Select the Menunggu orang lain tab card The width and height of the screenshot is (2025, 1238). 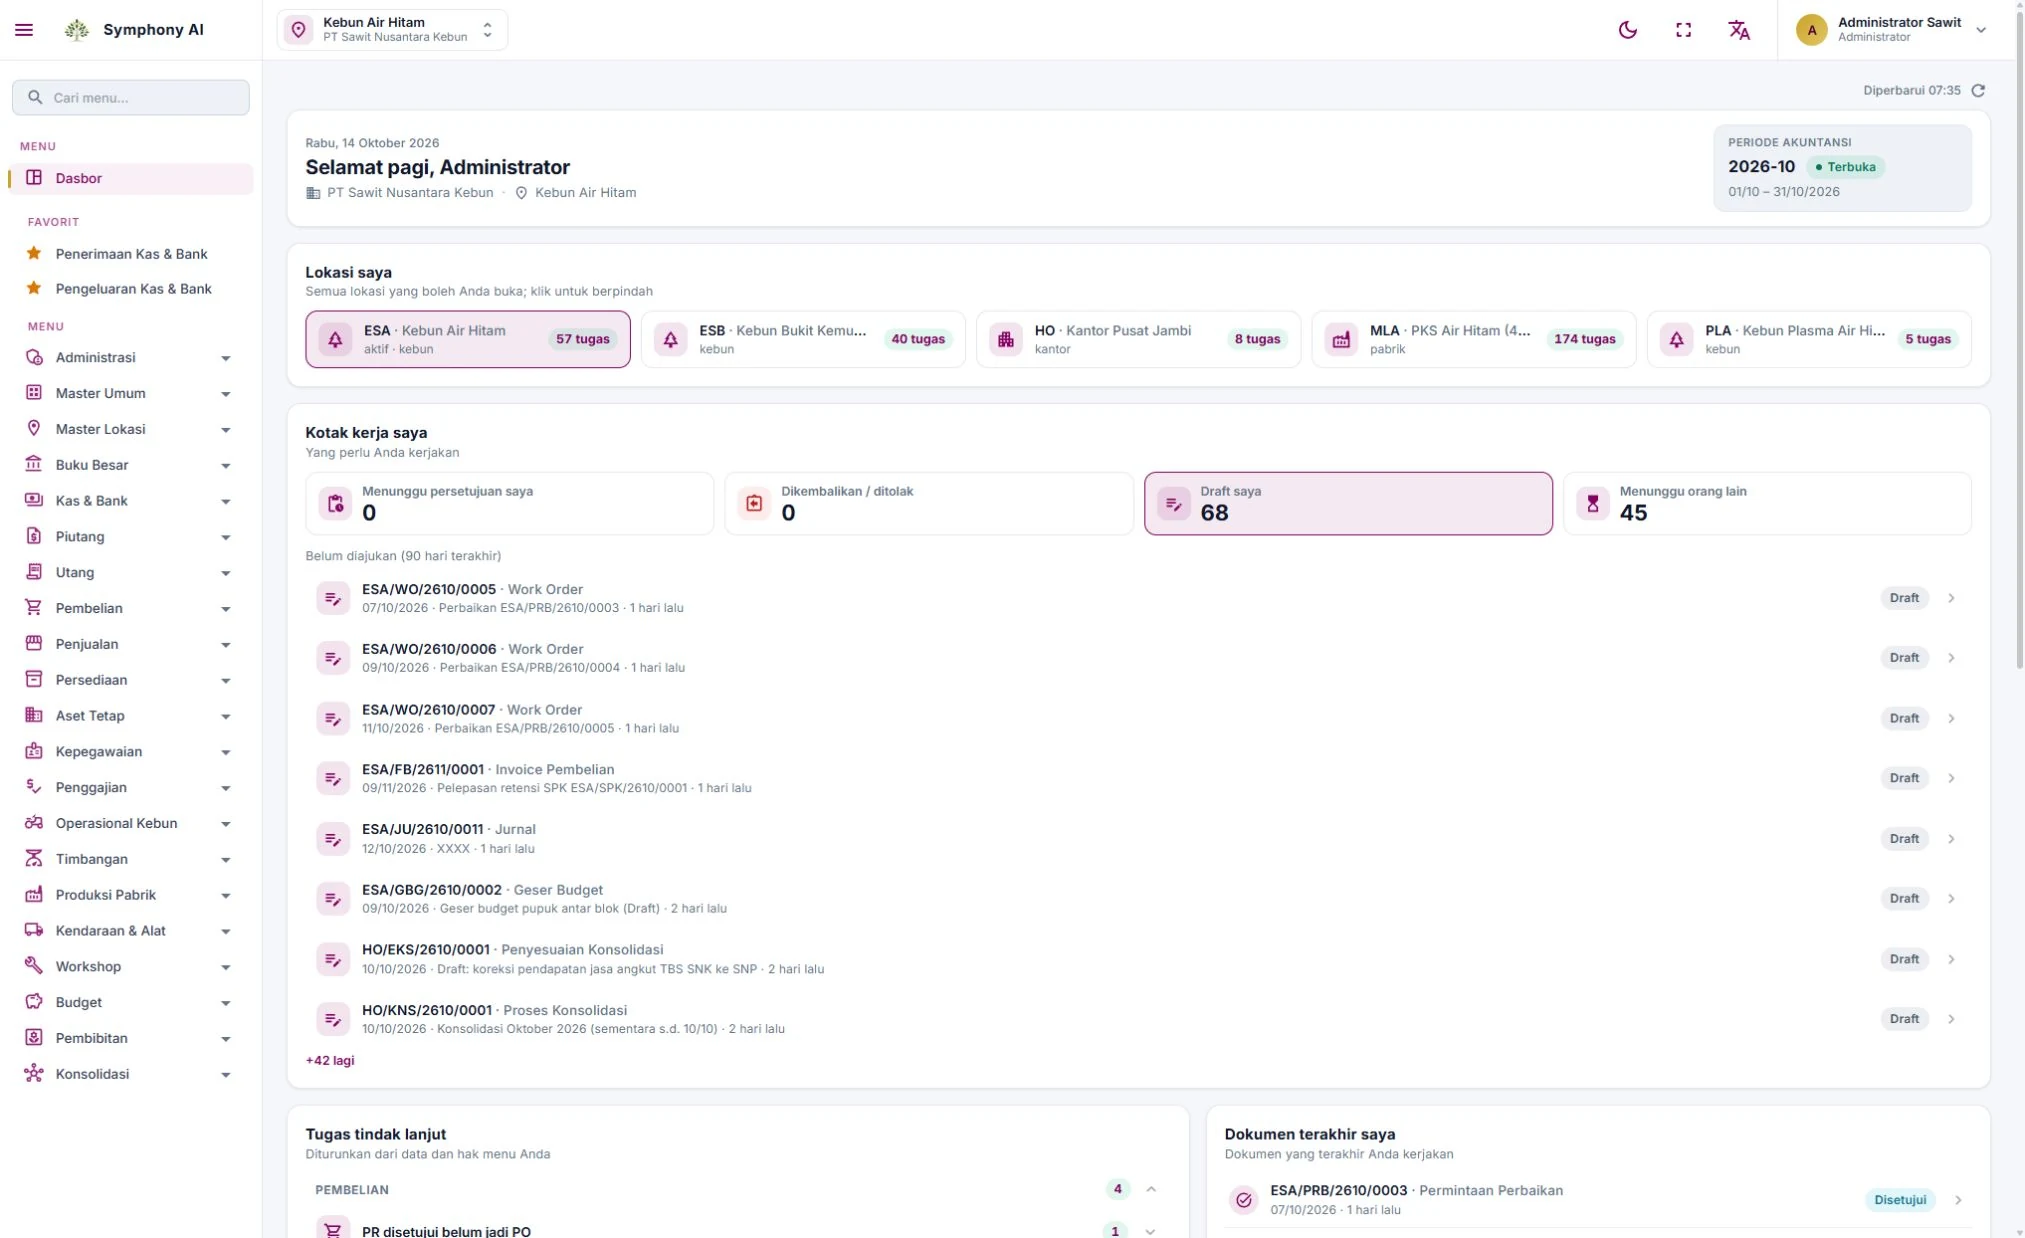1767,503
